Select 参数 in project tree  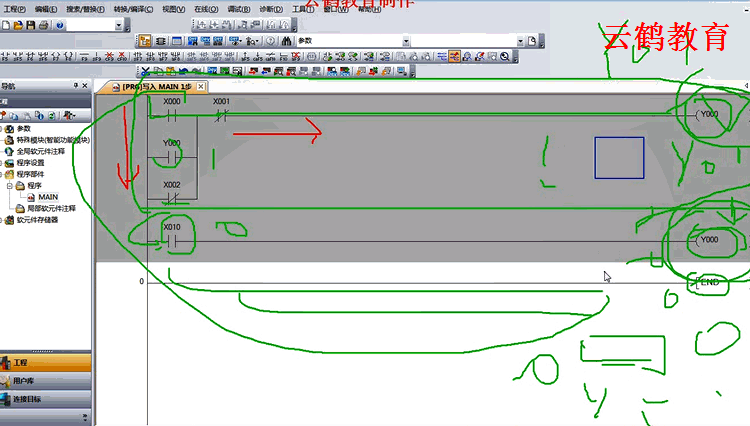pyautogui.click(x=23, y=129)
